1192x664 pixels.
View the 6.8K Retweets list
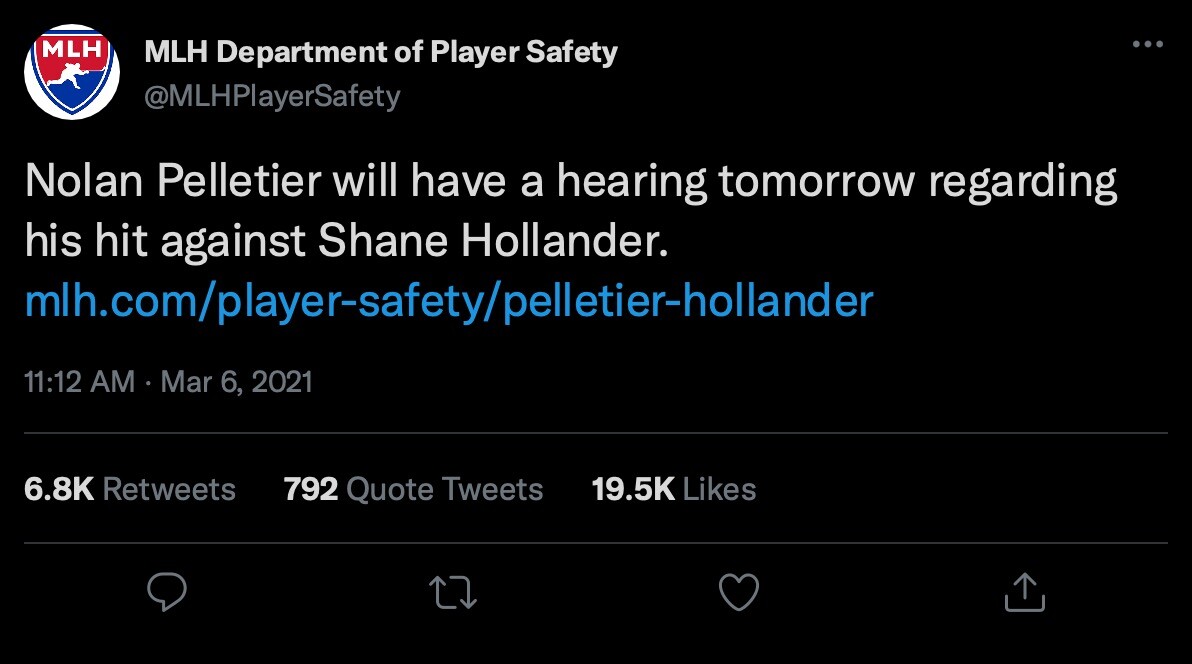[x=129, y=489]
